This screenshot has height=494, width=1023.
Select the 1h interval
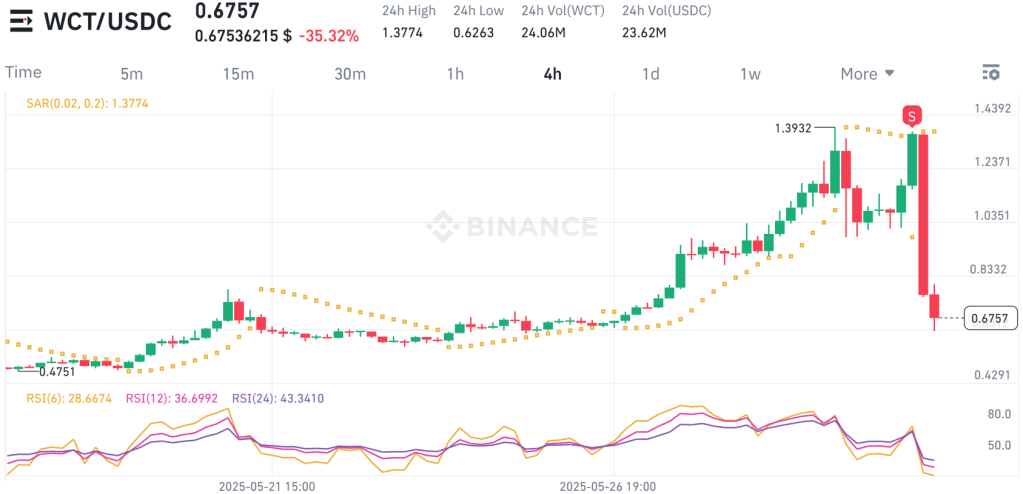(455, 74)
